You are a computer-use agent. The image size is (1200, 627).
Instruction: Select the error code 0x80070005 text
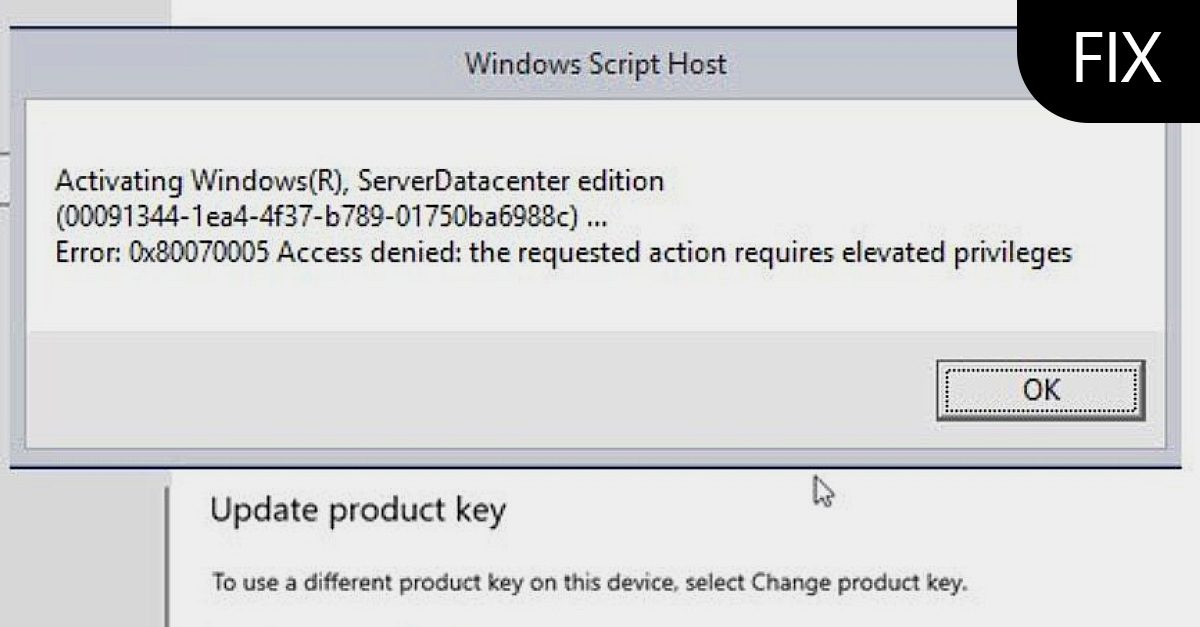[188, 252]
